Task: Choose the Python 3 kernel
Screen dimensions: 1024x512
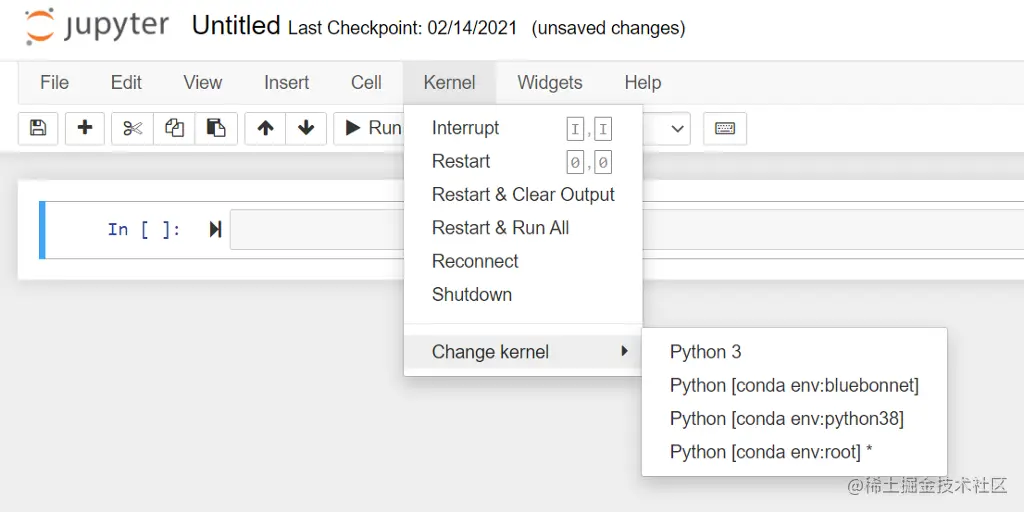Action: (x=706, y=352)
